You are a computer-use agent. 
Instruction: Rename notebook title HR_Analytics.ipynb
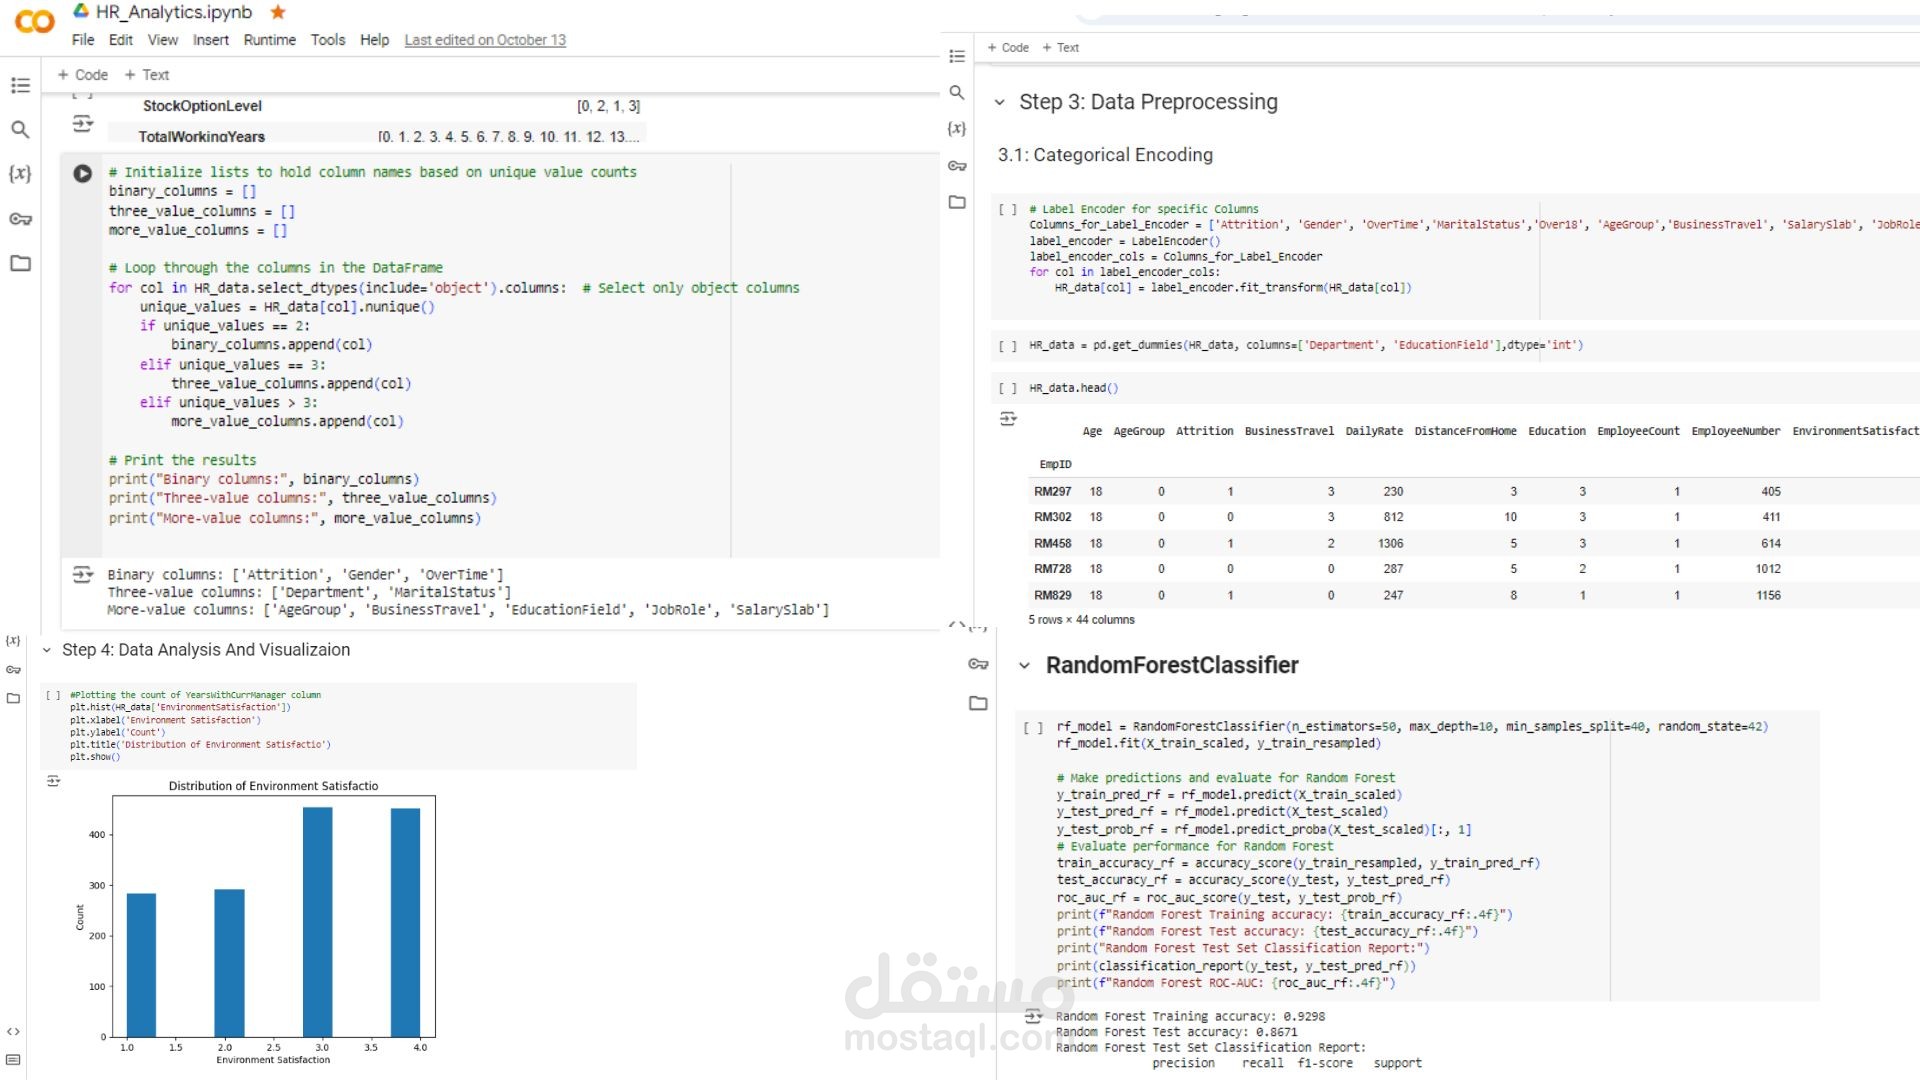(x=174, y=12)
